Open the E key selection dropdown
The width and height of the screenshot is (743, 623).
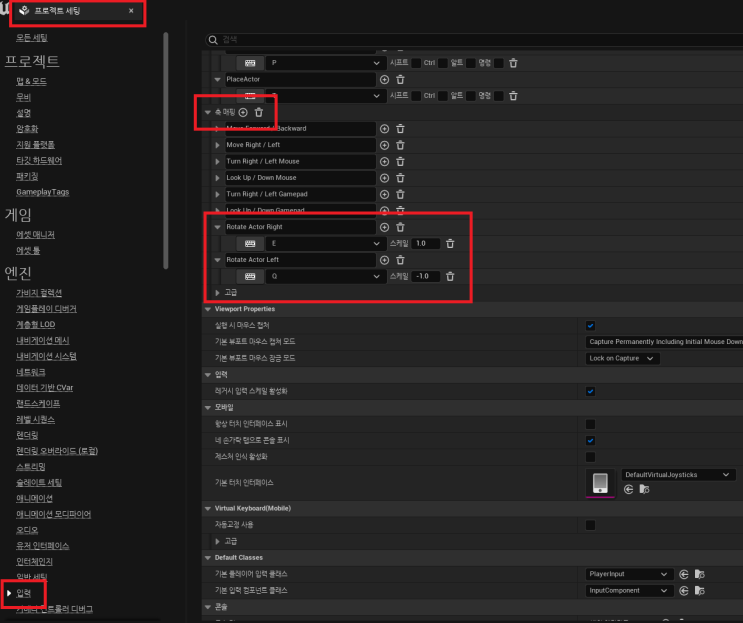[325, 244]
